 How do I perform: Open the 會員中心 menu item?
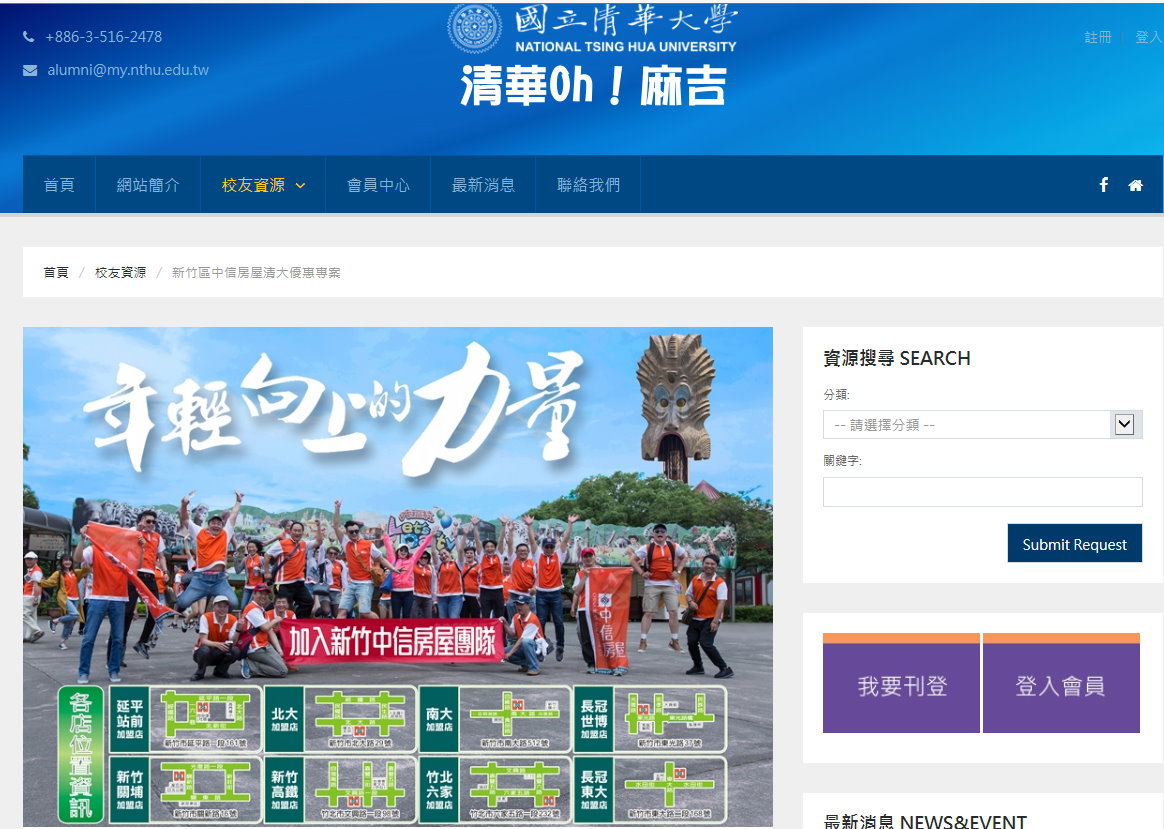(x=378, y=185)
